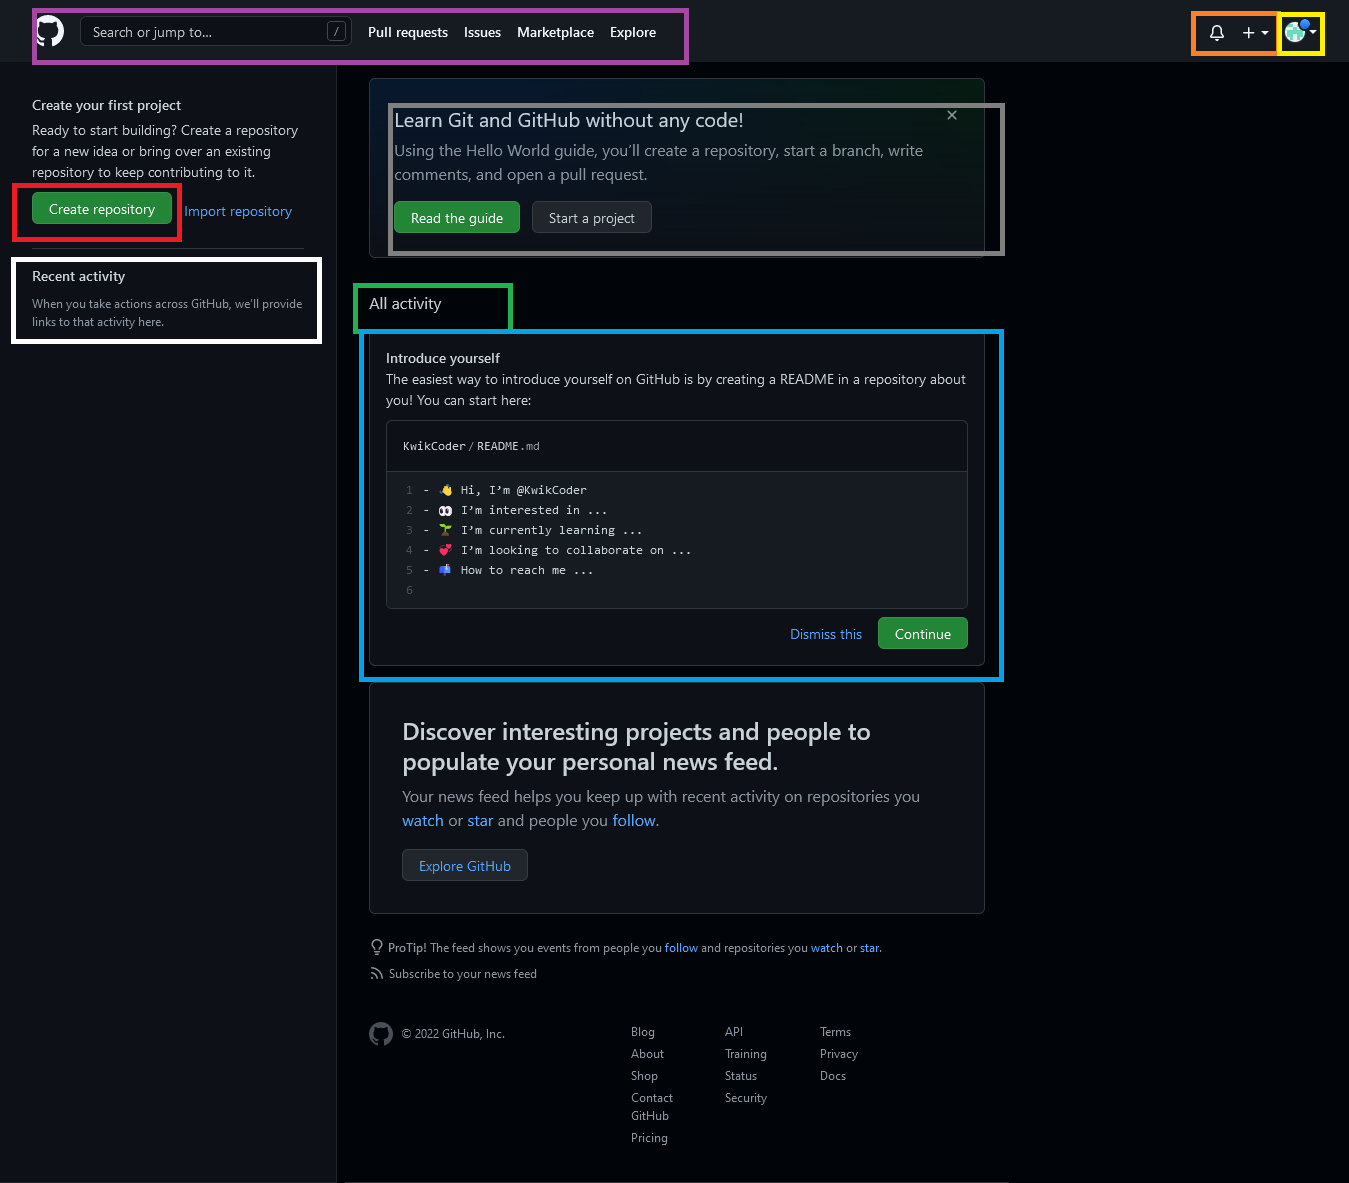
Task: Open Marketplace from the header
Action: click(555, 32)
